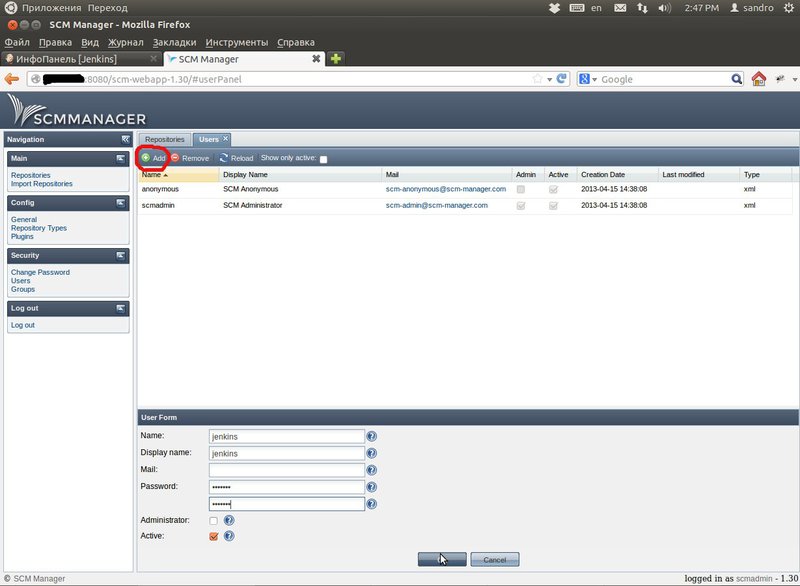Click the Add user button
The width and height of the screenshot is (800, 586).
tap(154, 158)
